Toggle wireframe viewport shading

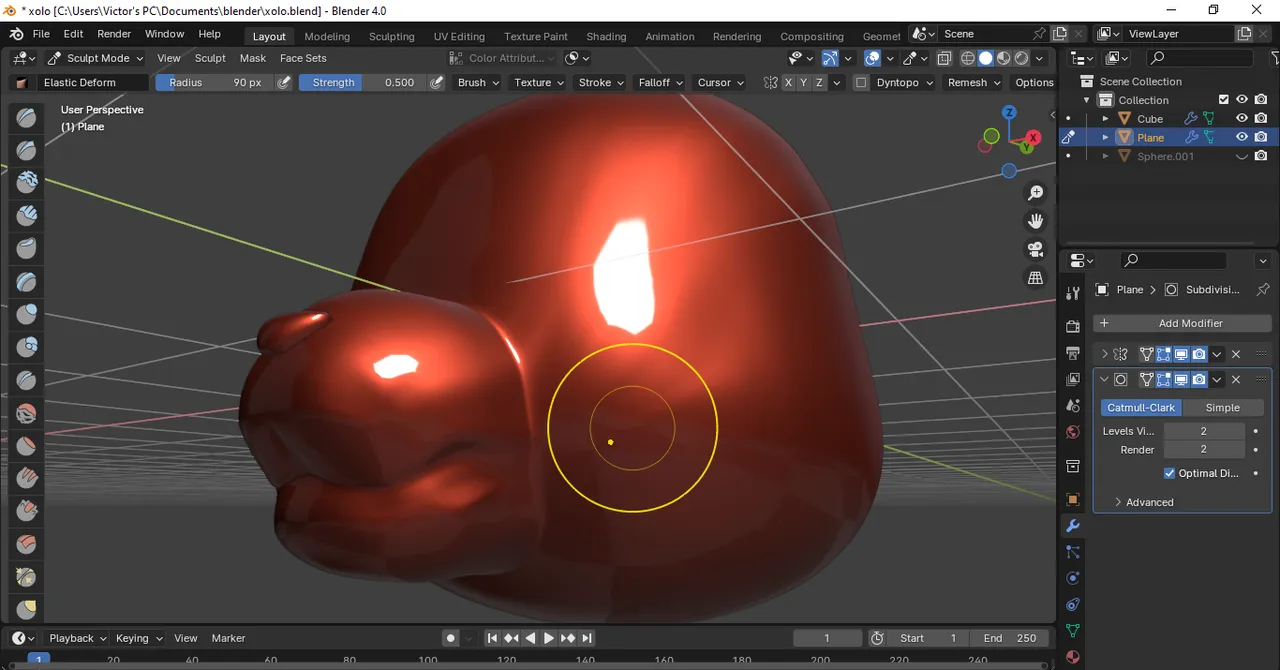coord(968,58)
